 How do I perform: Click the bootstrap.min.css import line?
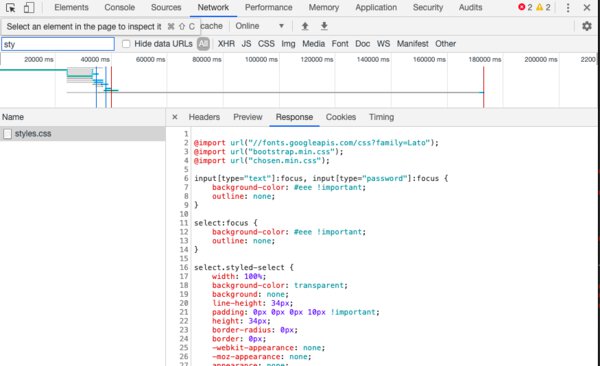(x=269, y=152)
